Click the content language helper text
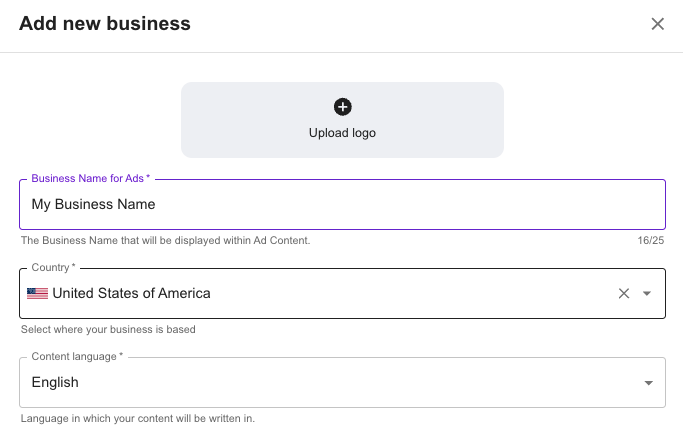Image resolution: width=683 pixels, height=442 pixels. pyautogui.click(x=137, y=418)
